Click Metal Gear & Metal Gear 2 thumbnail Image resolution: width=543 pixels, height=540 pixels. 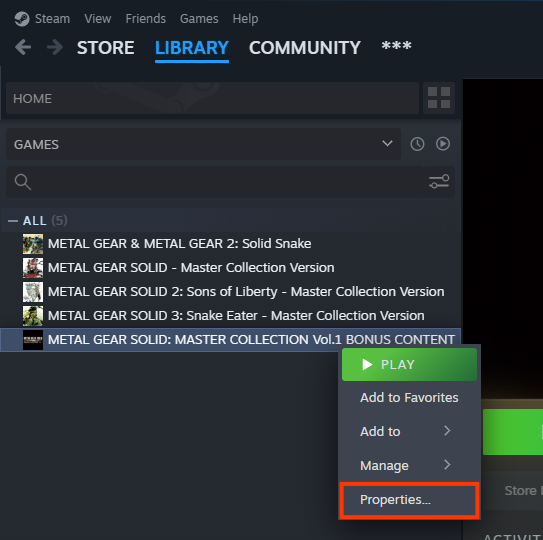(33, 244)
